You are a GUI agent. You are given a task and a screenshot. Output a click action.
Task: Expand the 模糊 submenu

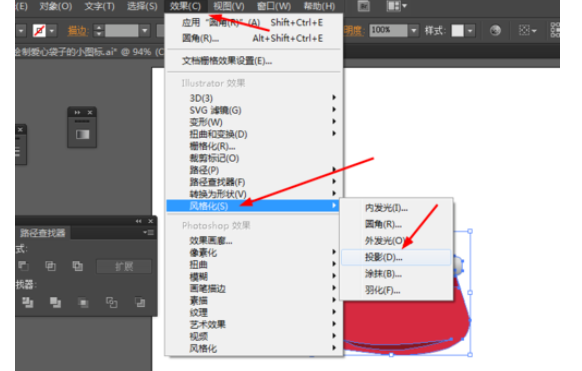coord(253,276)
